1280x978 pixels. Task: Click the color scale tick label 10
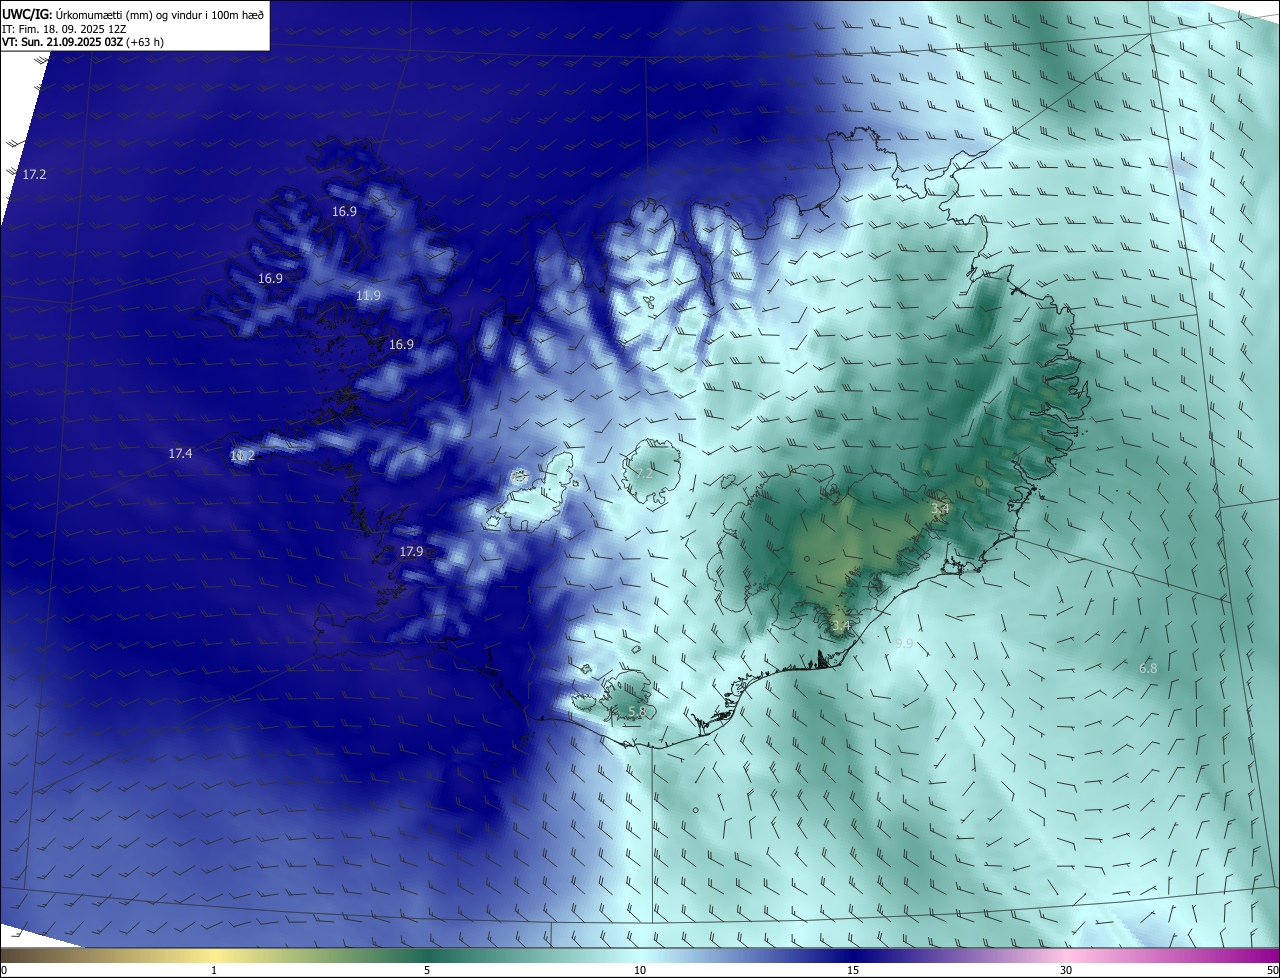[x=640, y=970]
